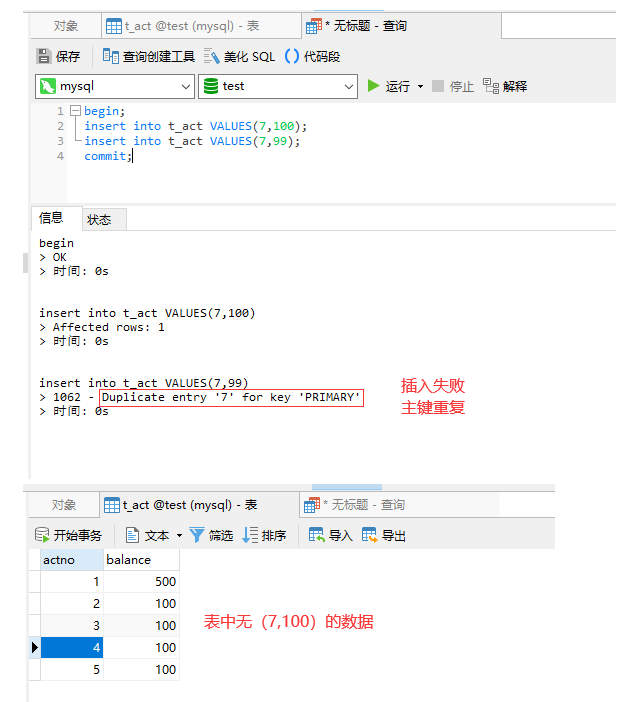Screen dimensions: 632x702
Task: Click the cell with actno 1
Action: click(x=72, y=582)
